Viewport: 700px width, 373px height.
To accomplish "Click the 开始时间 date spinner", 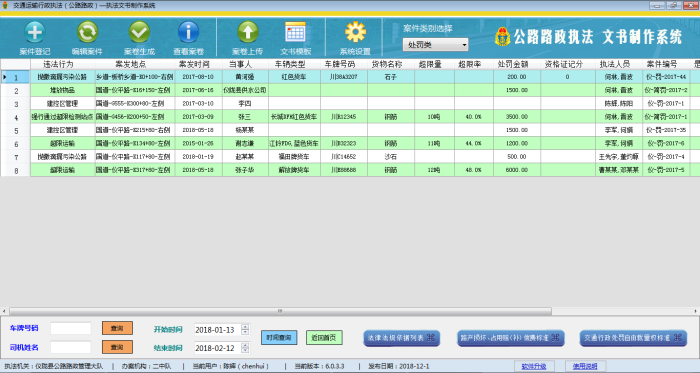I will (x=245, y=330).
